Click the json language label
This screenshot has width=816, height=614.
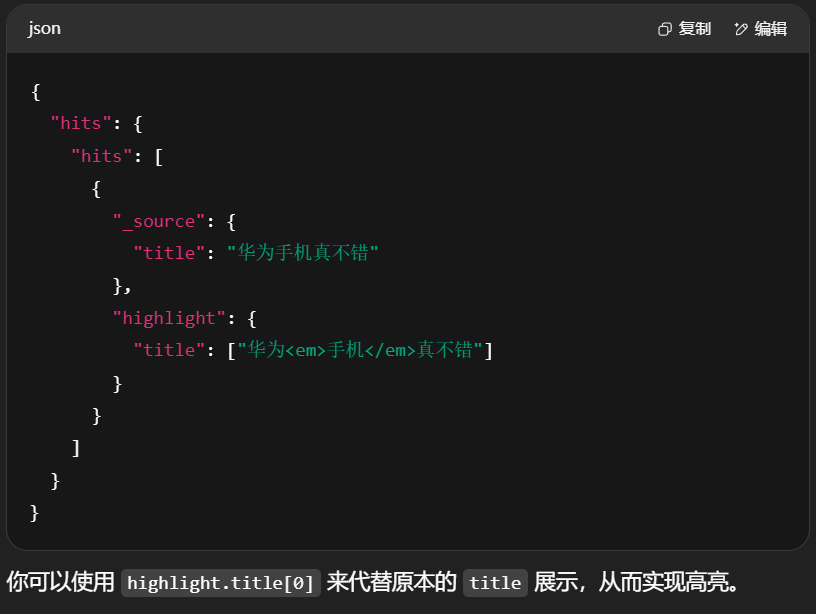44,29
